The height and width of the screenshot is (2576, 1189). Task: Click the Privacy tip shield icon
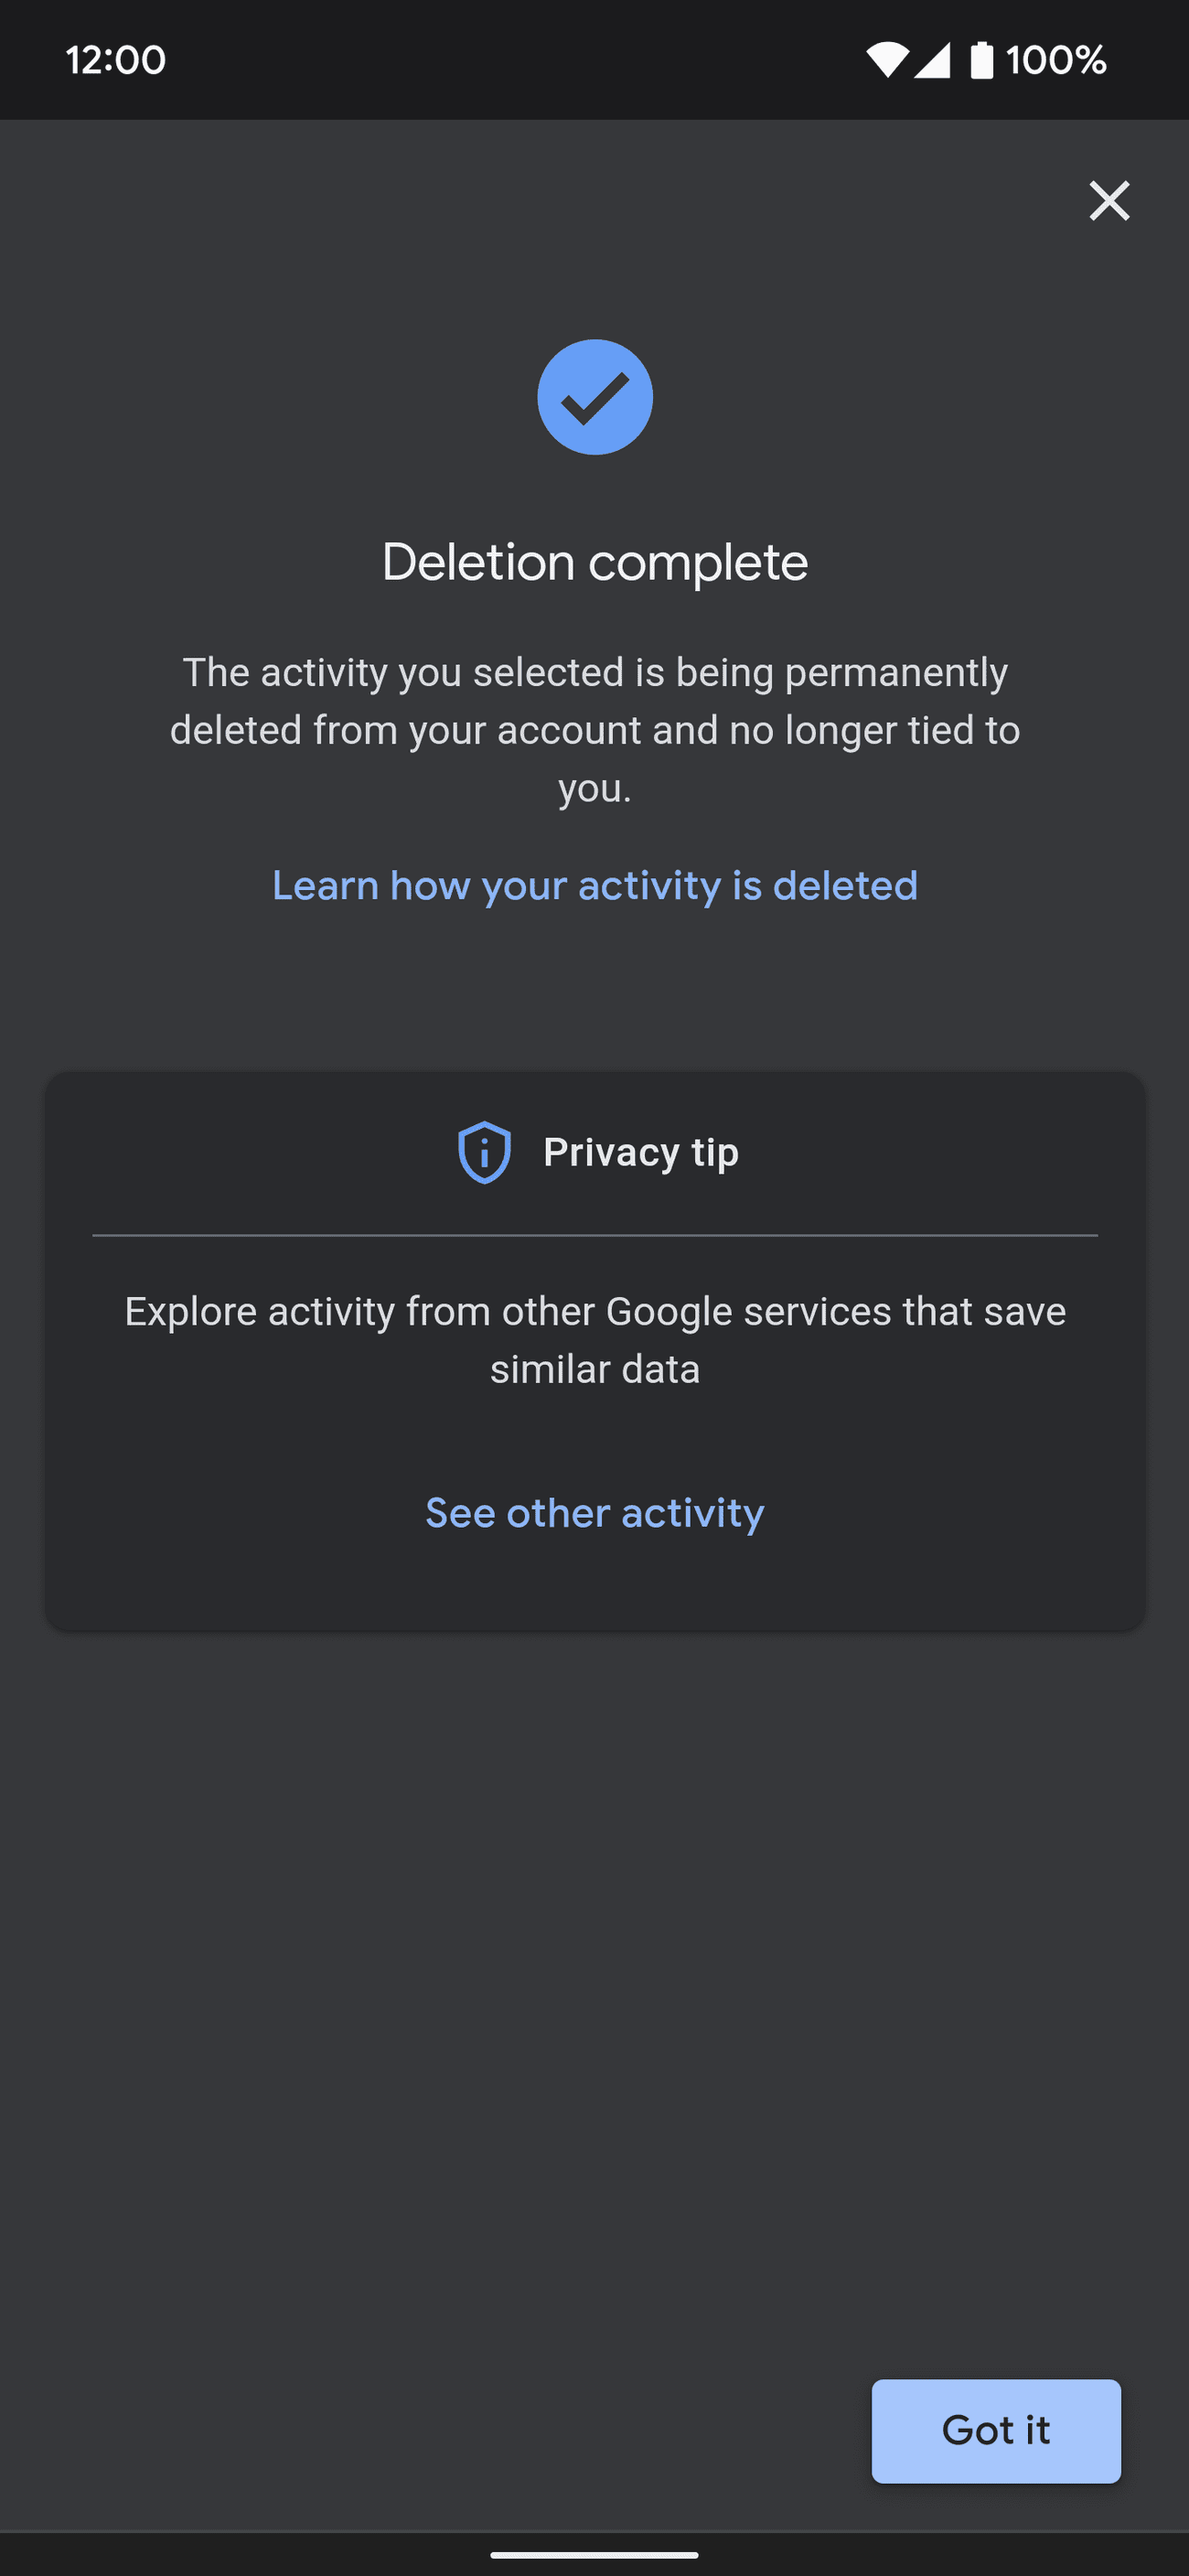click(484, 1152)
